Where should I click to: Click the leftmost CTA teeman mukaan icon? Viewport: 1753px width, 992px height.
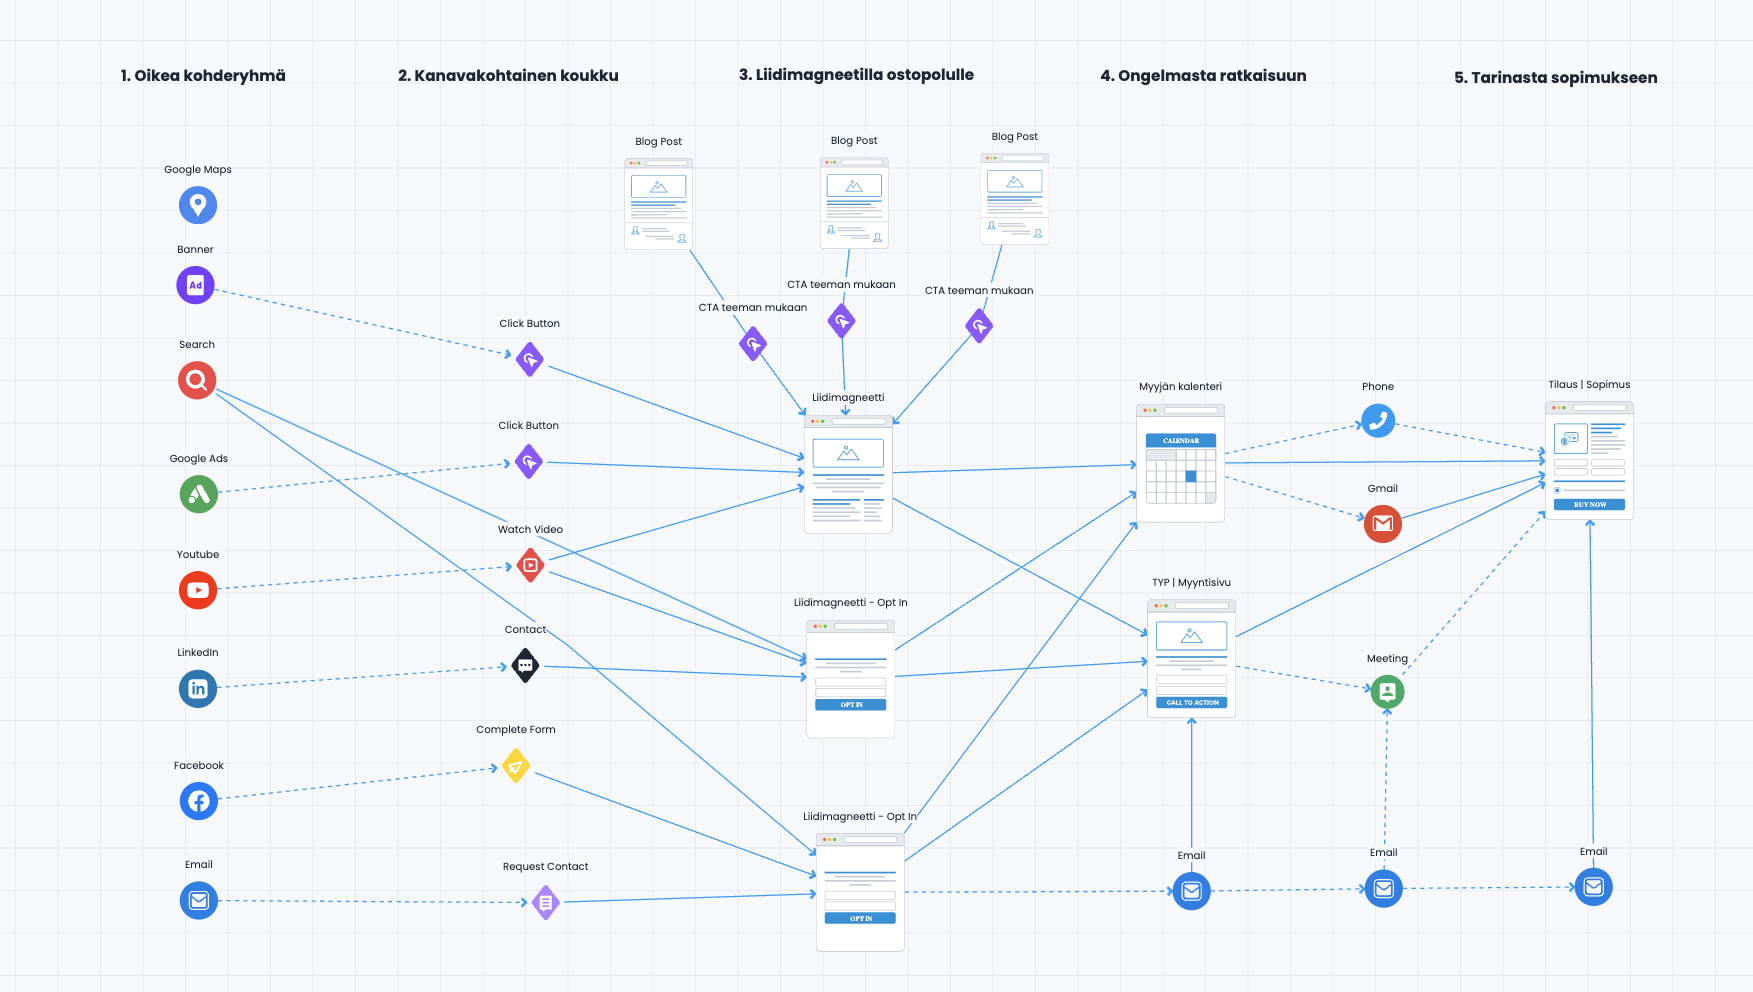click(x=753, y=344)
